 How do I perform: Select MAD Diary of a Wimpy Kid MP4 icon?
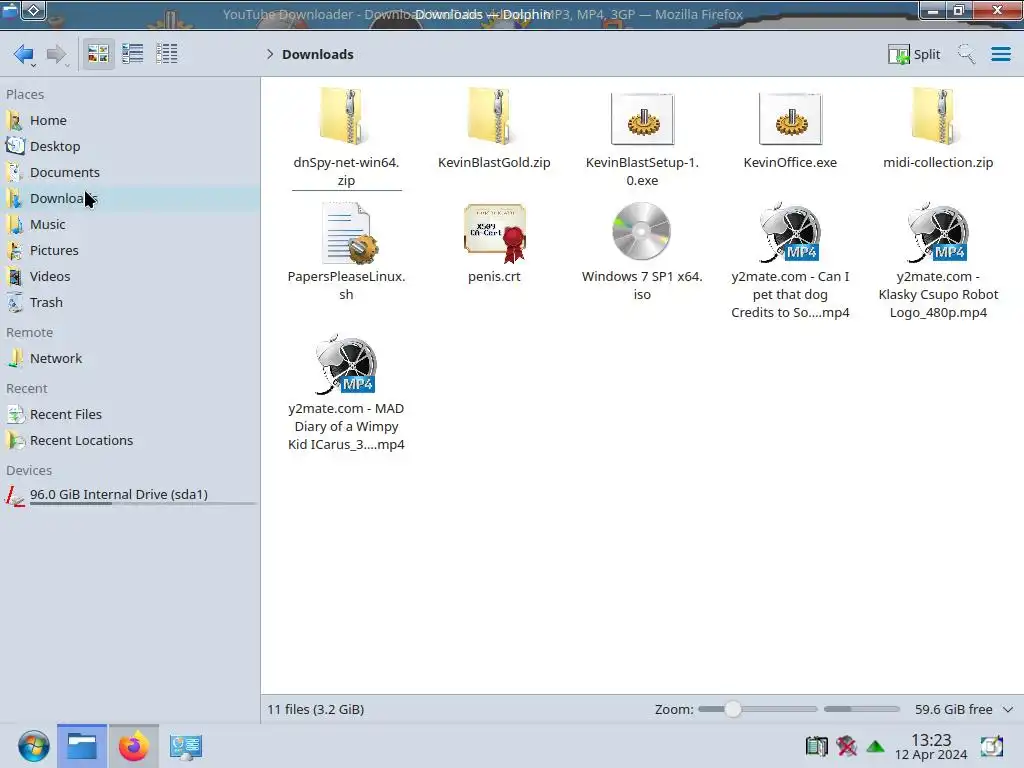(346, 364)
